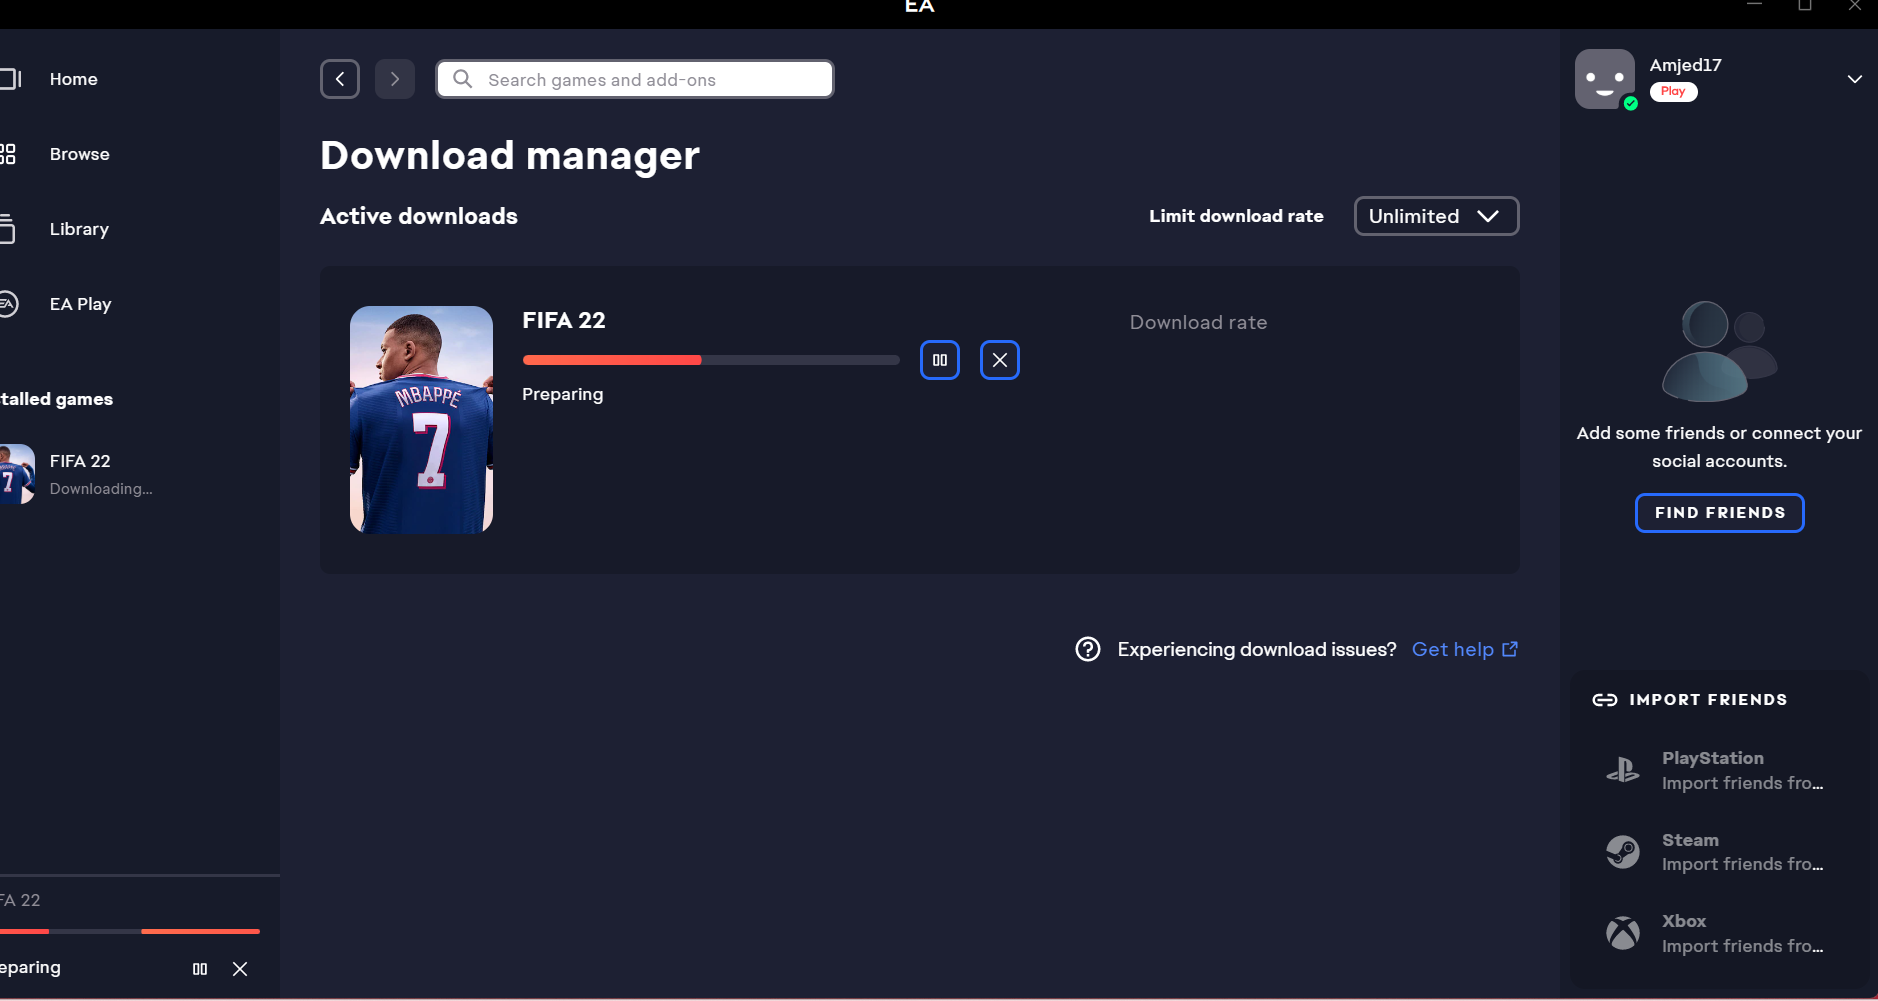
Task: Click the Preparing status text under FIFA 22
Action: click(562, 394)
